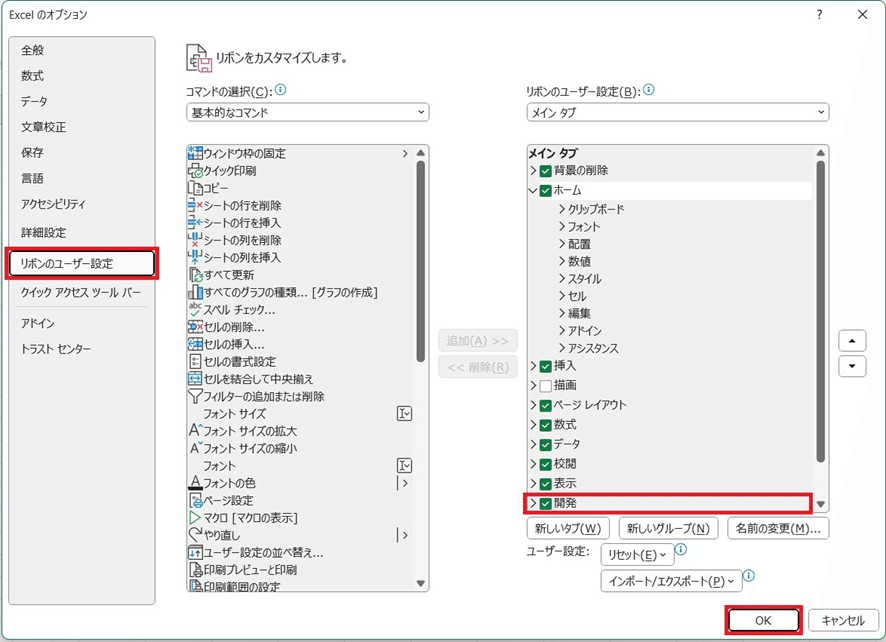
Task: Expand the 開発 tab node
Action: pos(533,503)
